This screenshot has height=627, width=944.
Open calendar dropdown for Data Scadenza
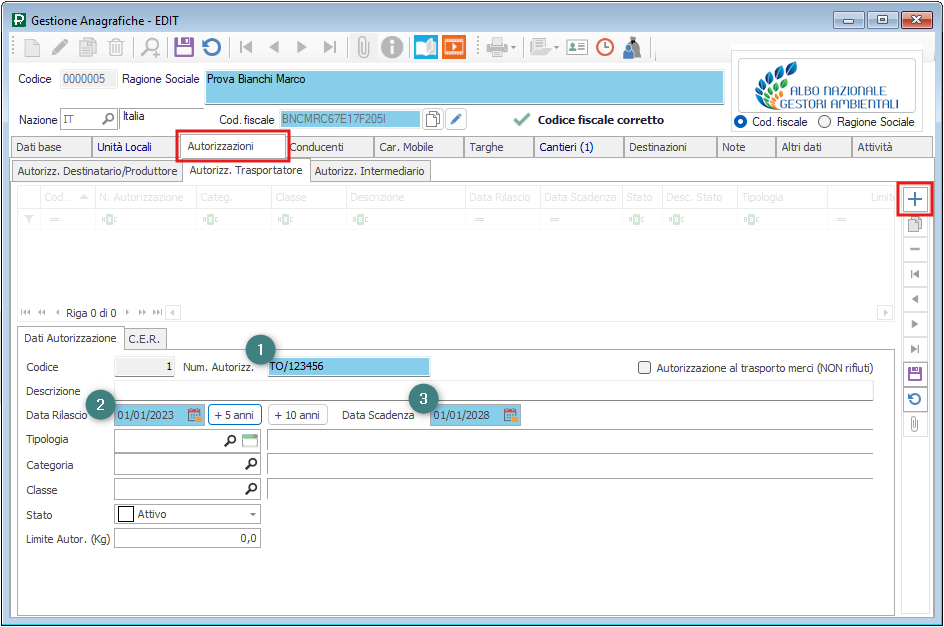pyautogui.click(x=511, y=415)
